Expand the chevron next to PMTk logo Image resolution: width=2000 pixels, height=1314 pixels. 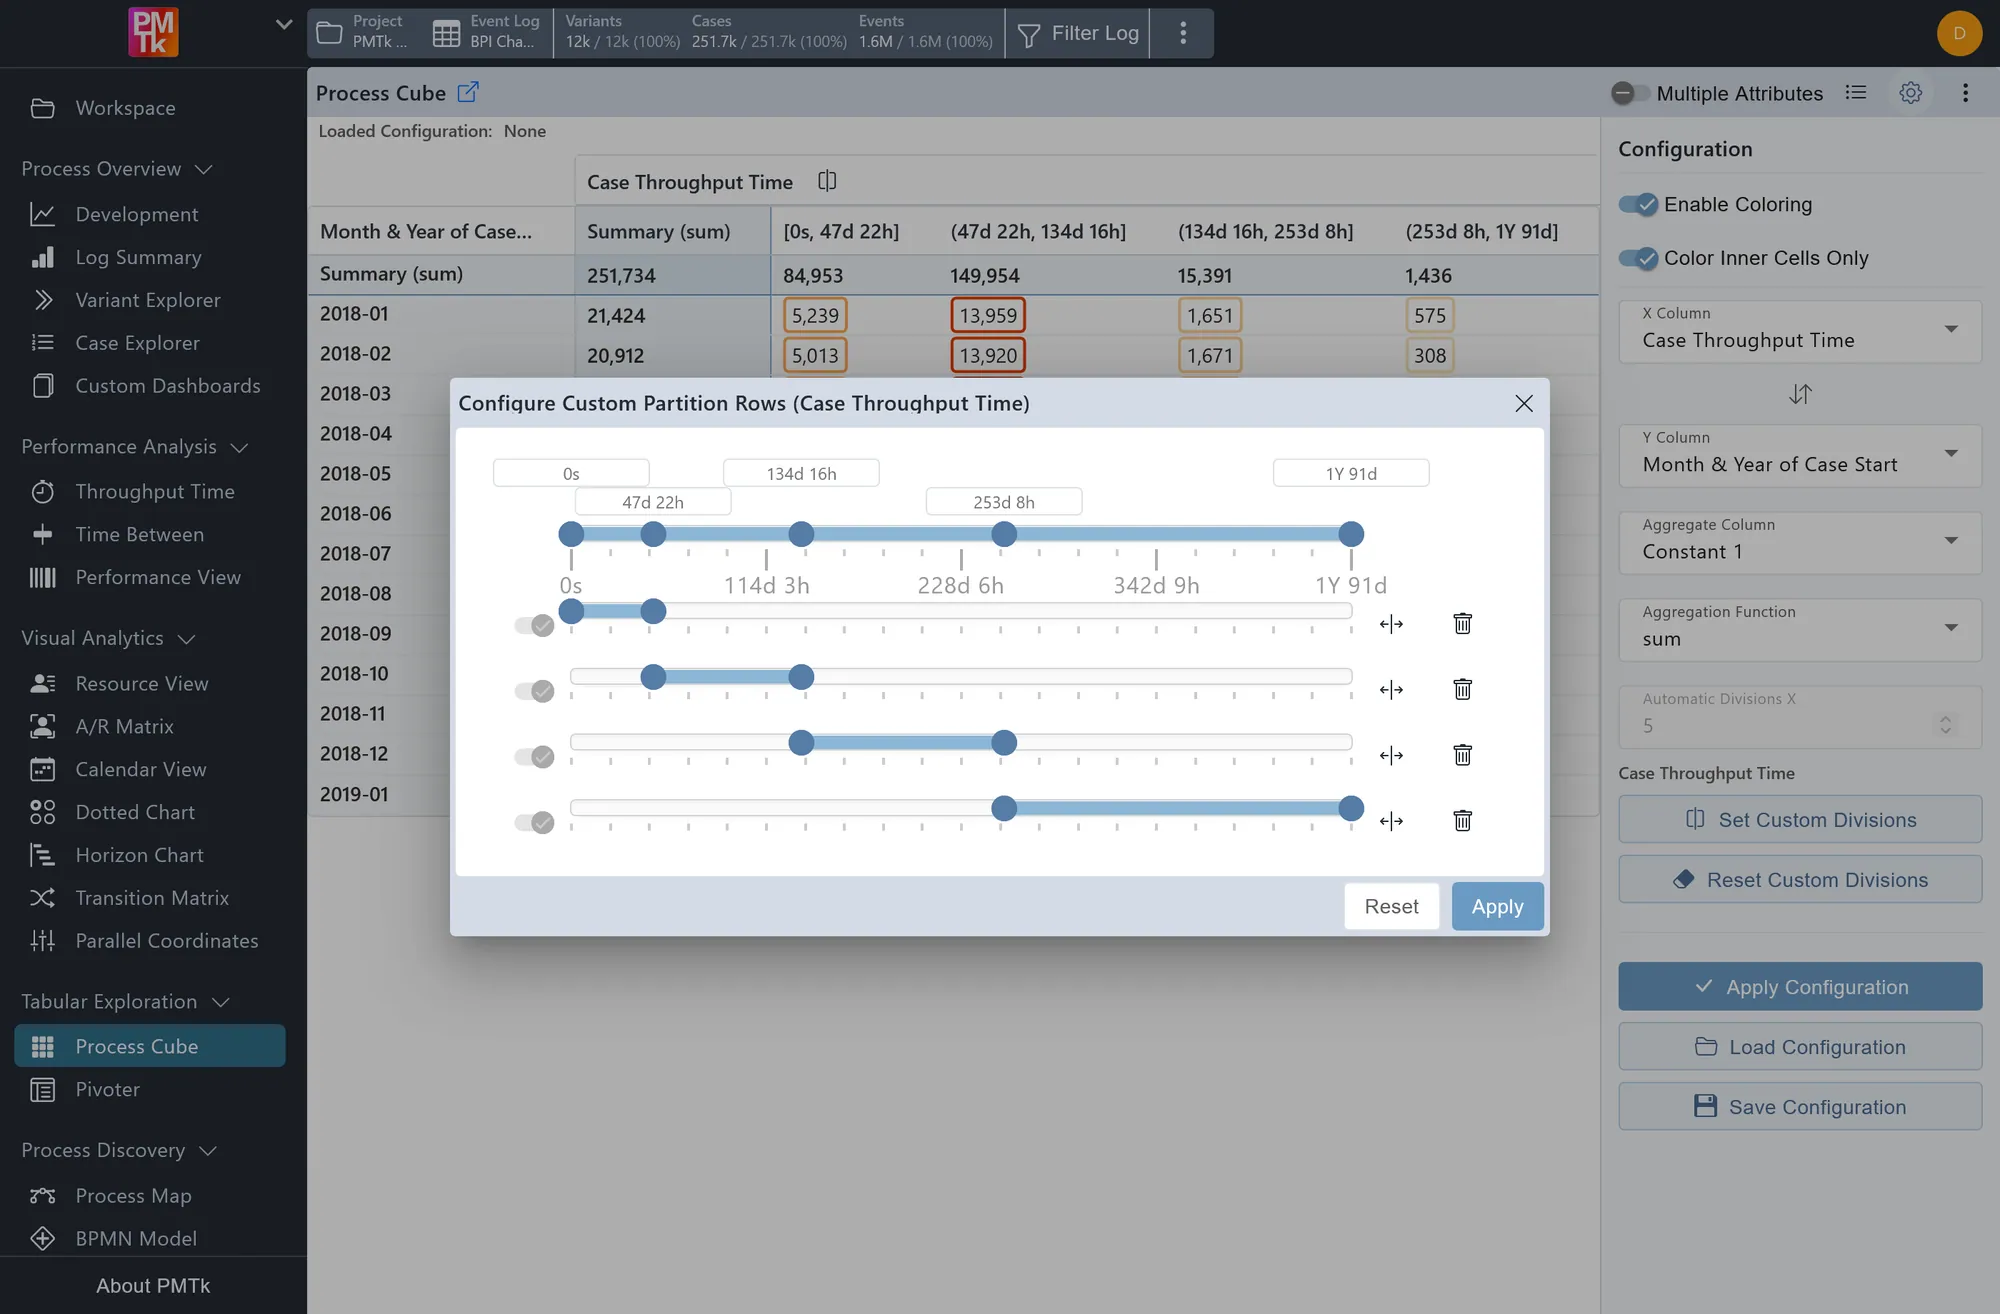284,24
